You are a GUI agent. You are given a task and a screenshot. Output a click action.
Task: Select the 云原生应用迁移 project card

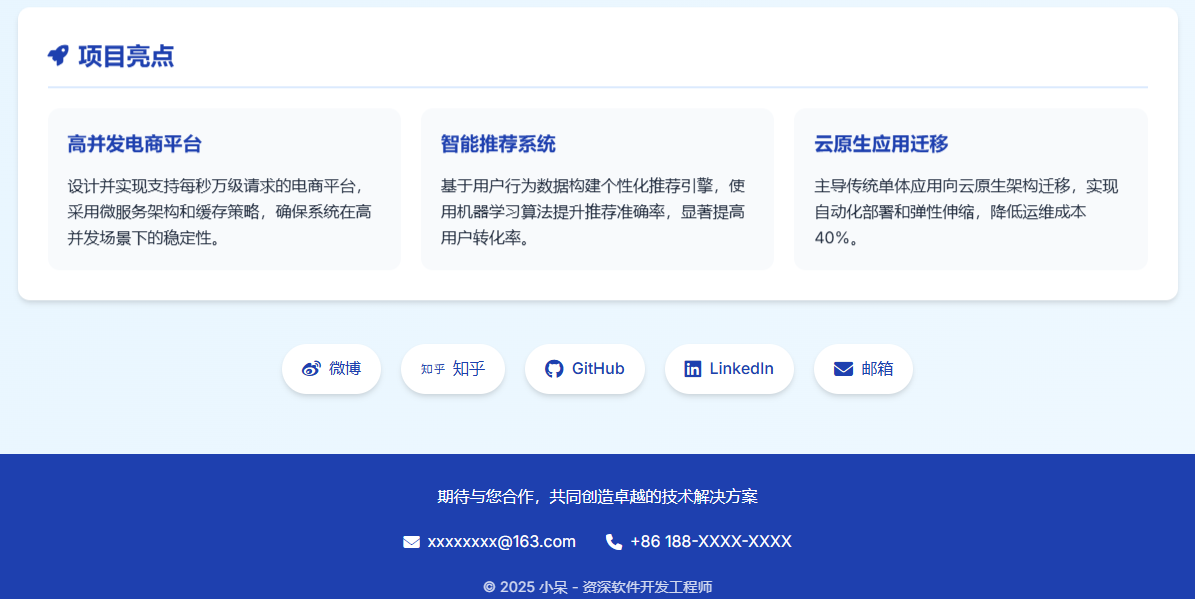coord(970,189)
